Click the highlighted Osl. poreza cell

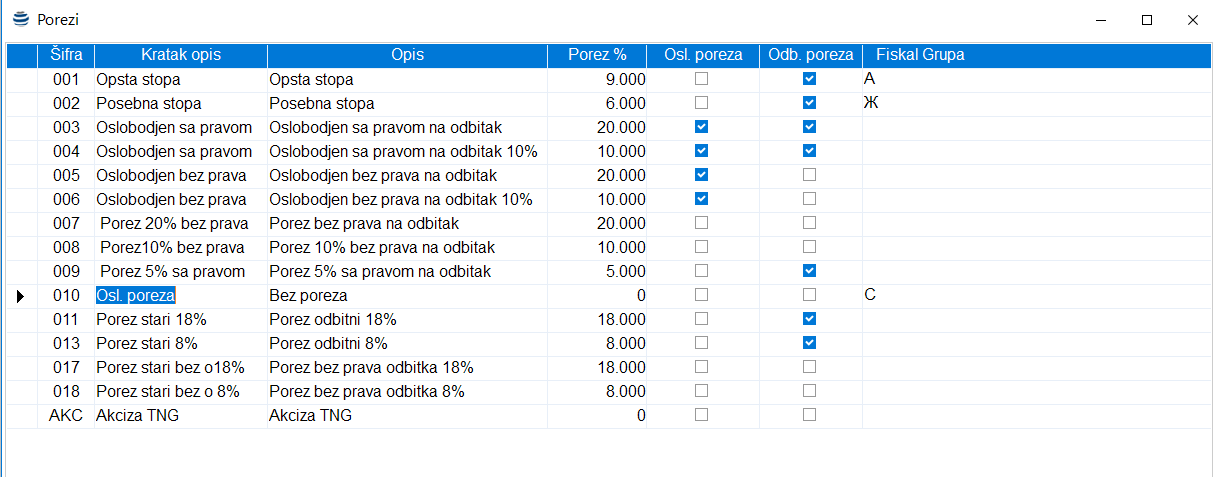click(135, 296)
